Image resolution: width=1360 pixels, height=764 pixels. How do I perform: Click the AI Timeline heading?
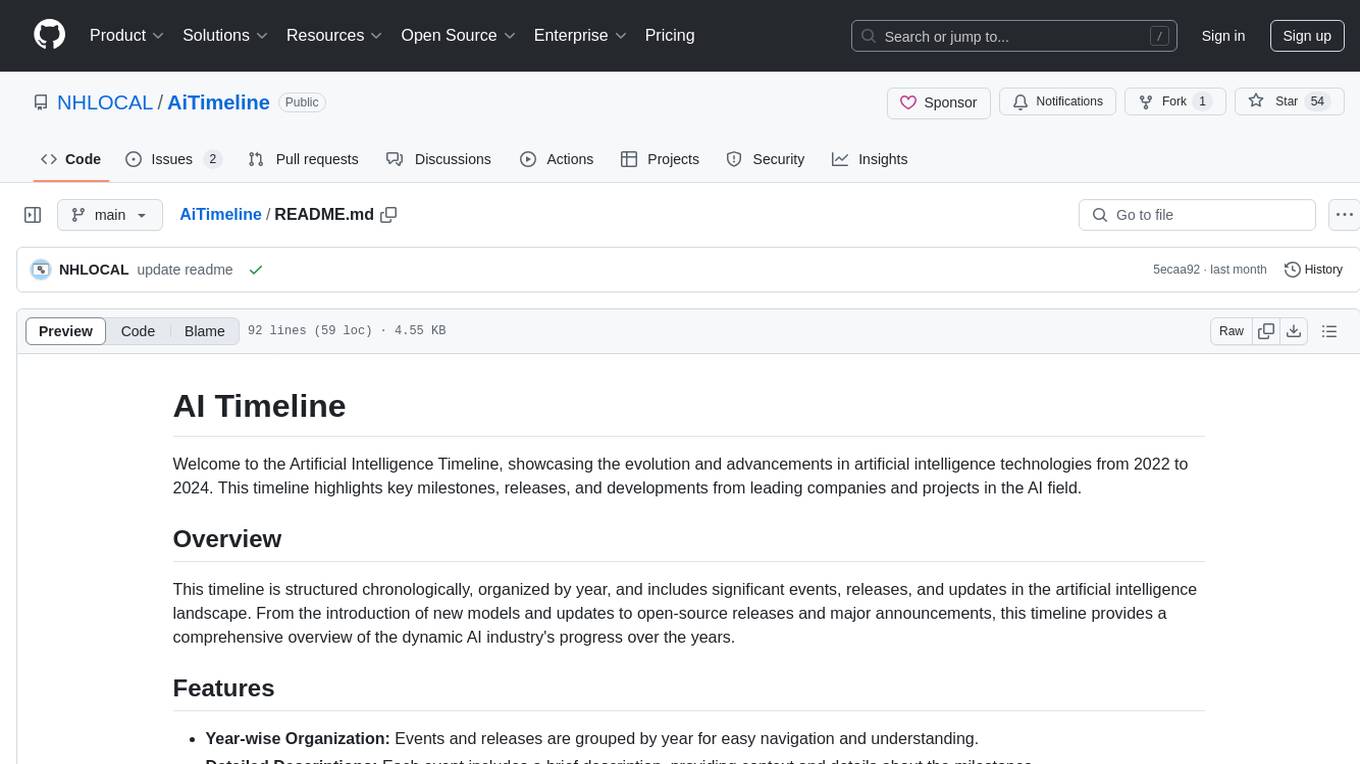[259, 406]
